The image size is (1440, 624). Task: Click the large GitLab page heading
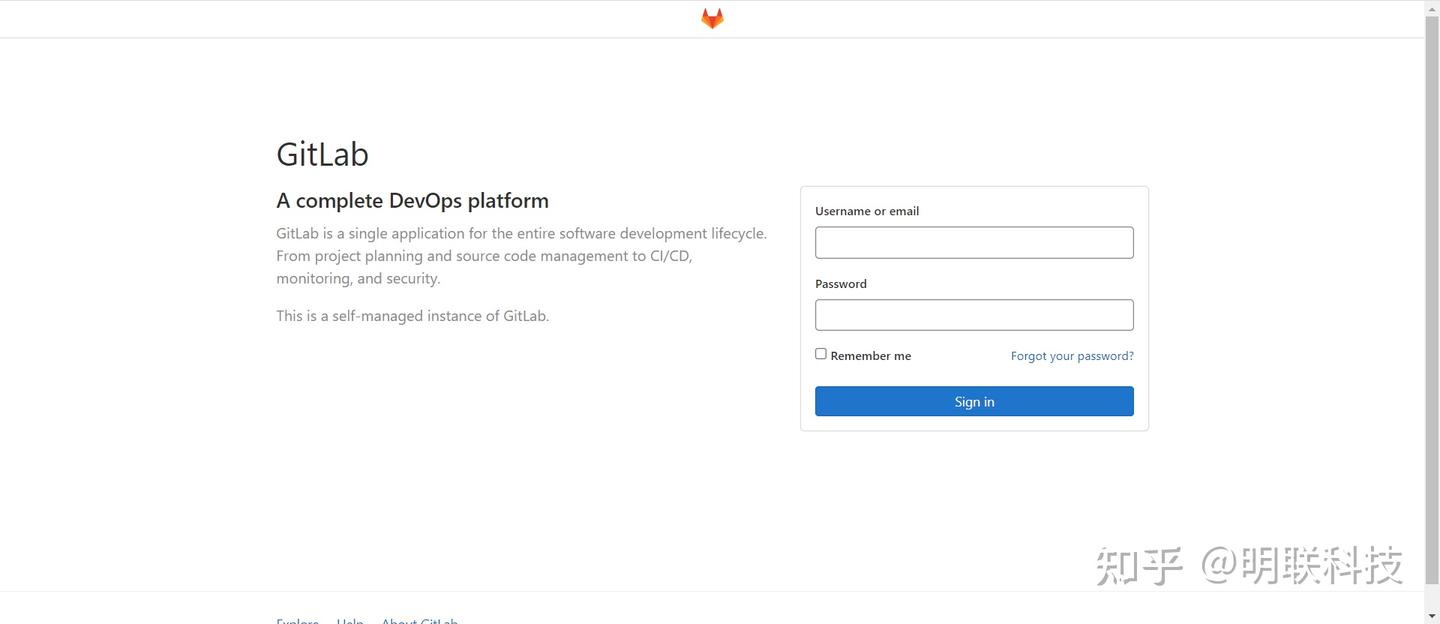pyautogui.click(x=322, y=154)
